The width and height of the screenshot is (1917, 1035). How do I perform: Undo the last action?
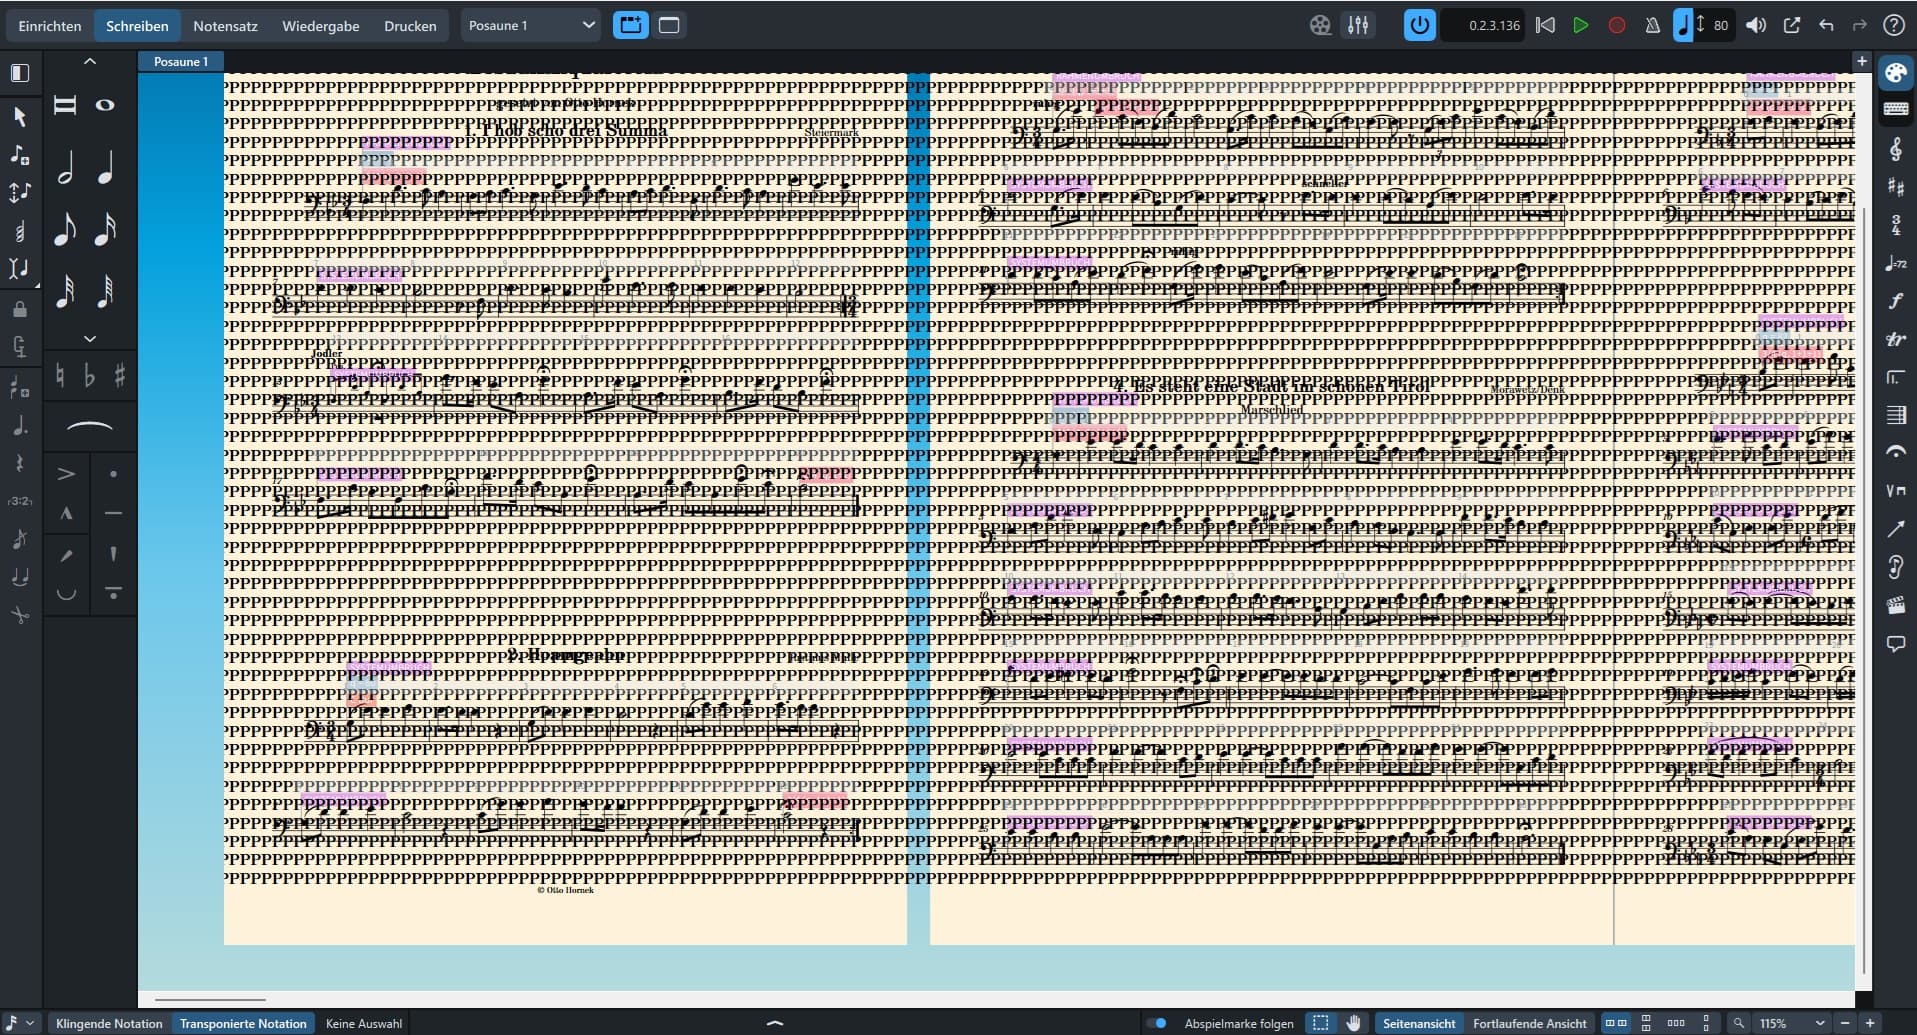(x=1826, y=26)
